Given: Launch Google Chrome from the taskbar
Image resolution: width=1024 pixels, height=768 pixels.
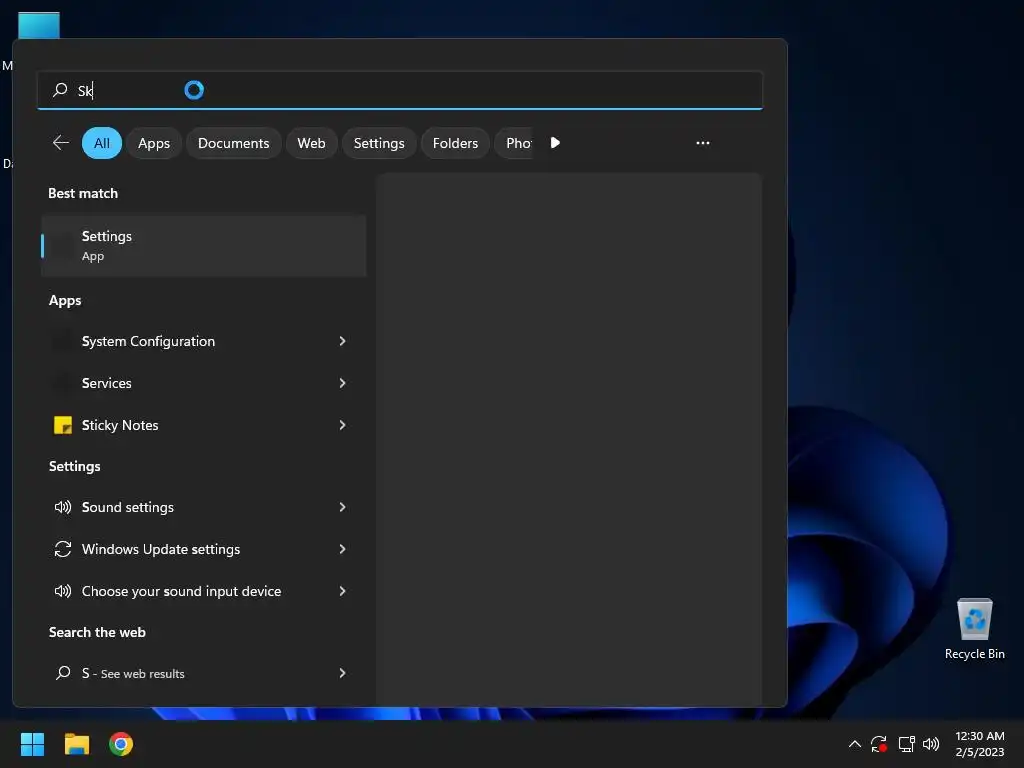Looking at the screenshot, I should pos(121,744).
